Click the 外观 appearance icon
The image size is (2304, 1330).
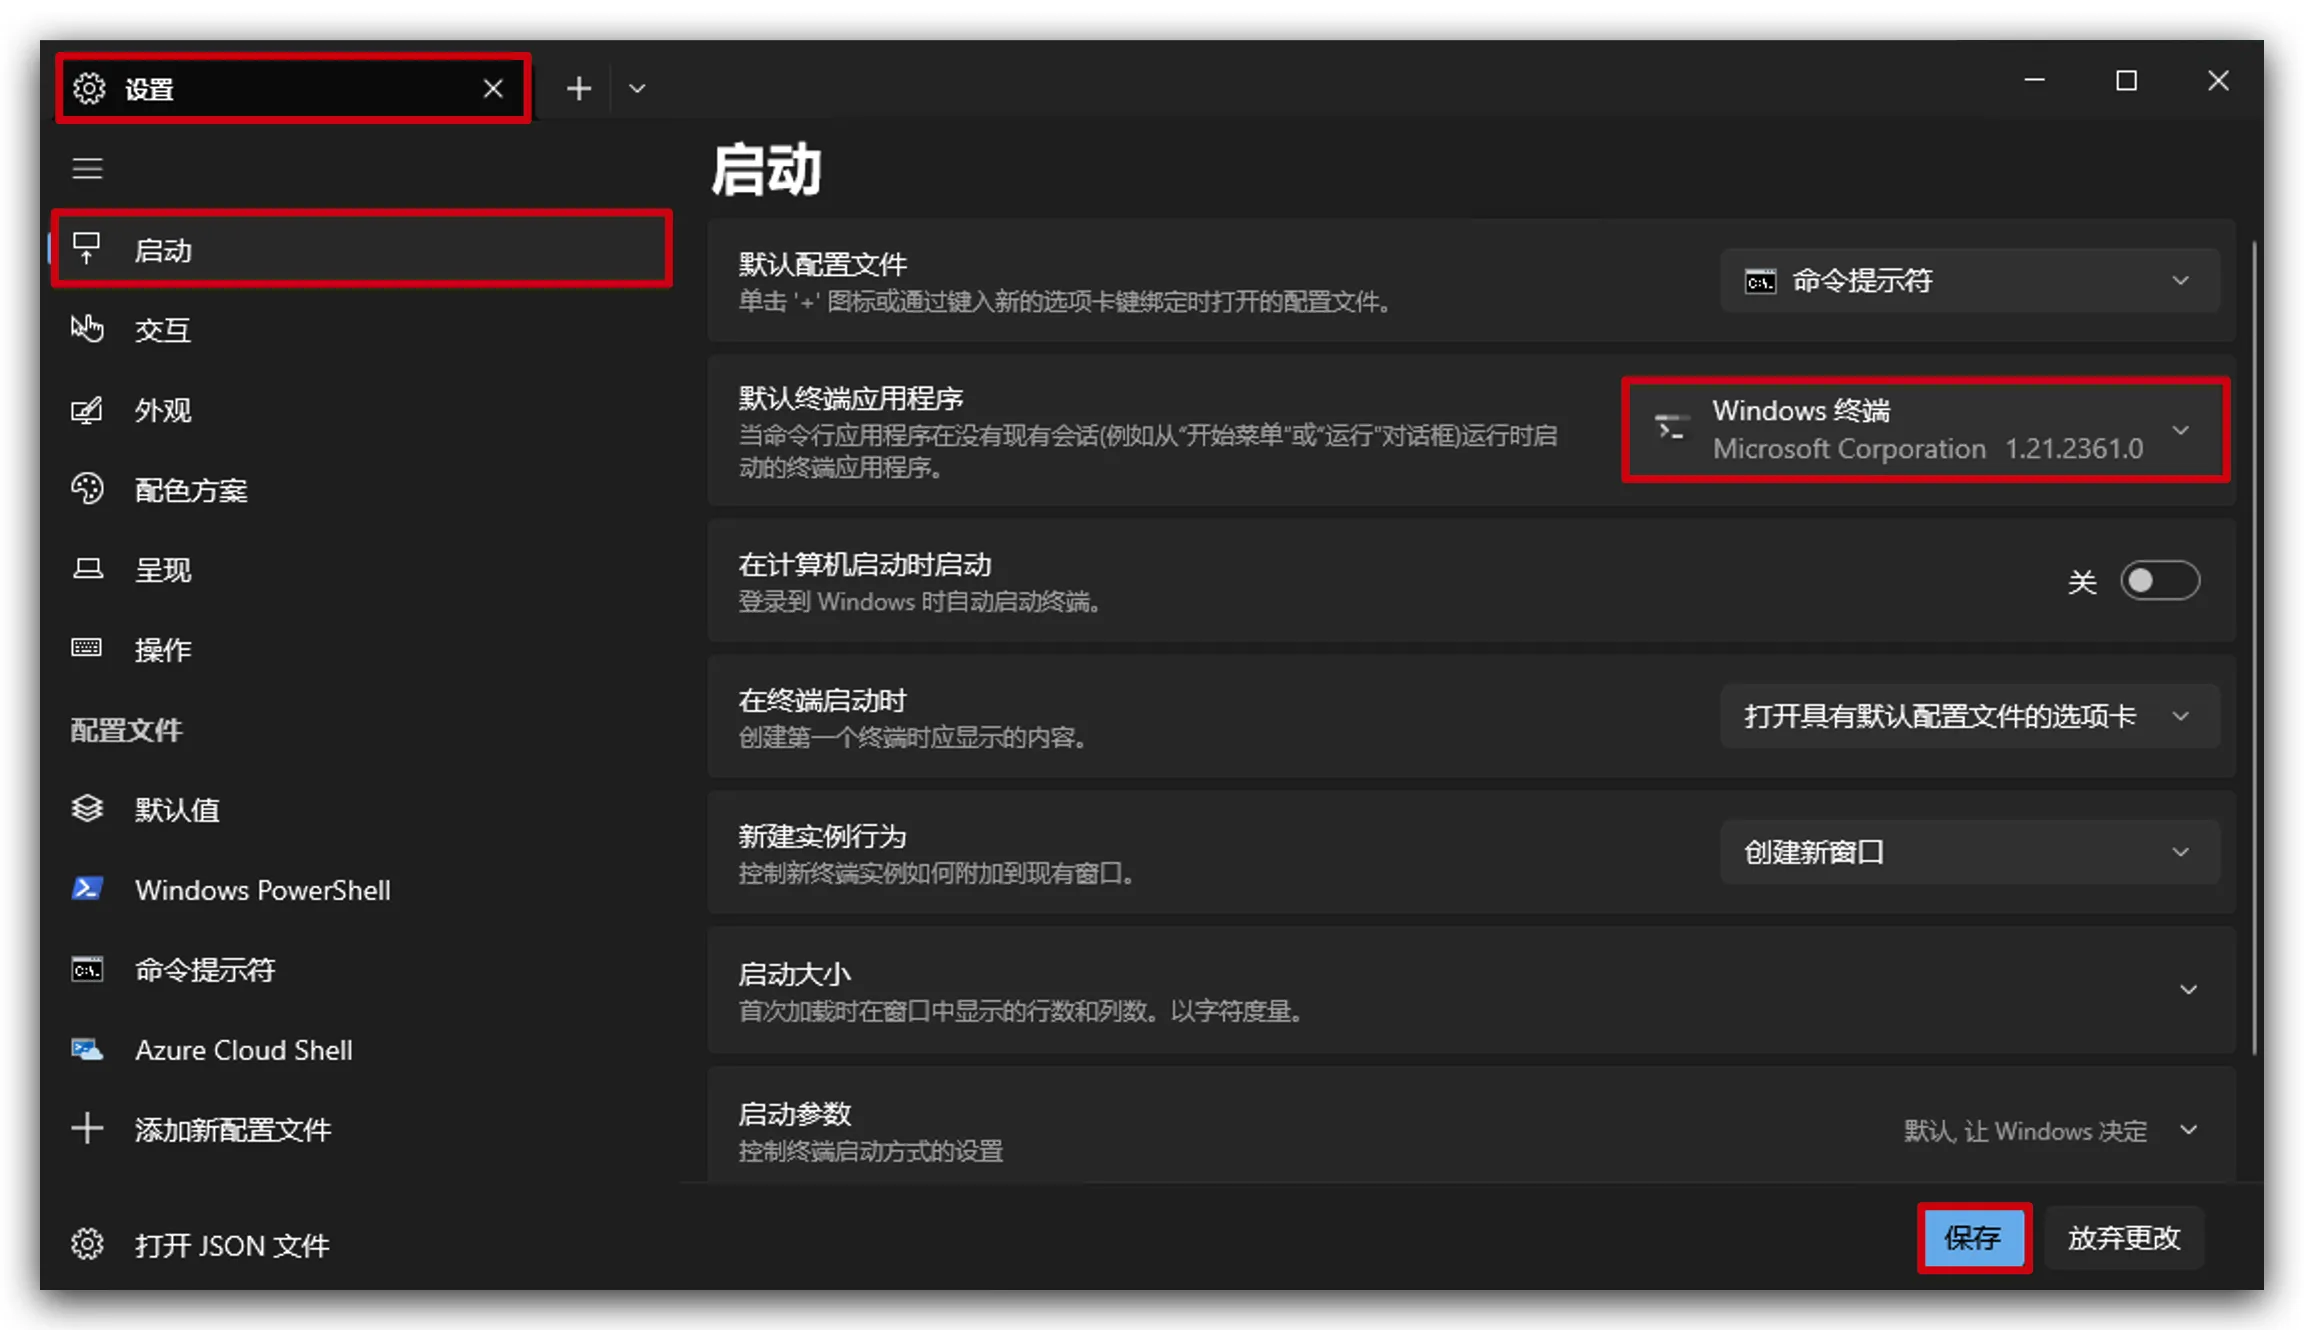87,409
